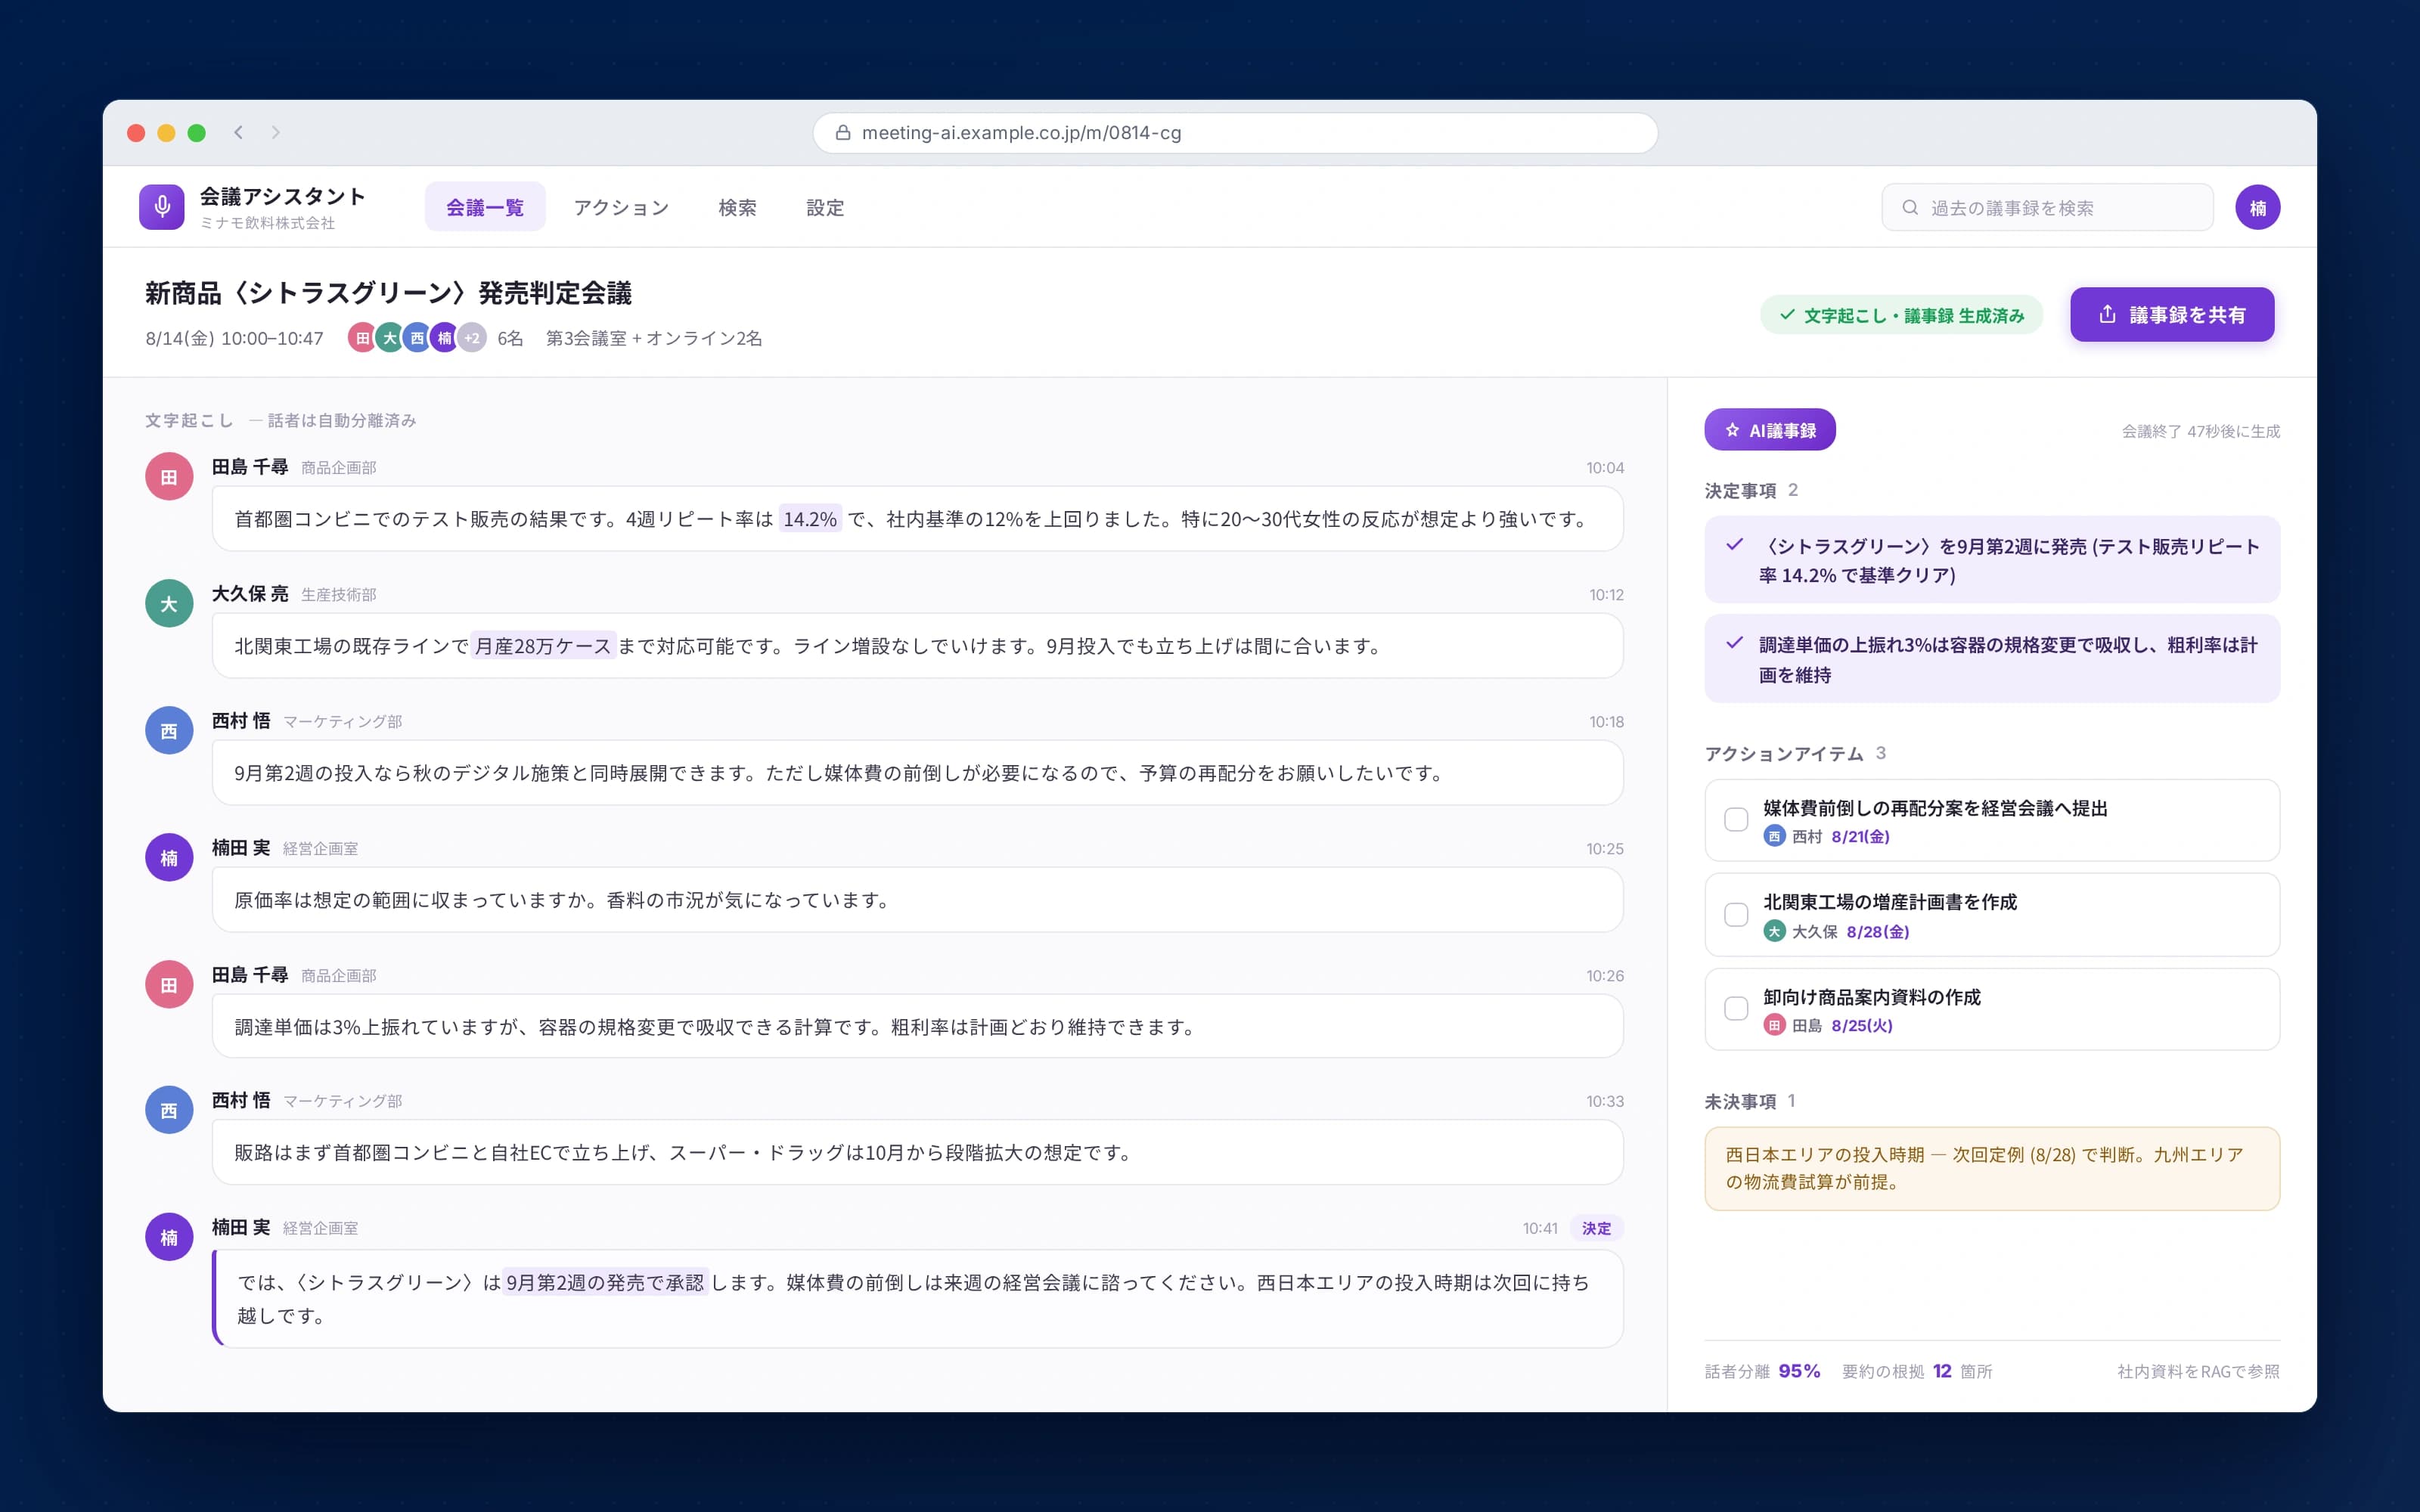Click 田島 千尋 avatar at 10:04
This screenshot has width=2420, height=1512.
169,477
